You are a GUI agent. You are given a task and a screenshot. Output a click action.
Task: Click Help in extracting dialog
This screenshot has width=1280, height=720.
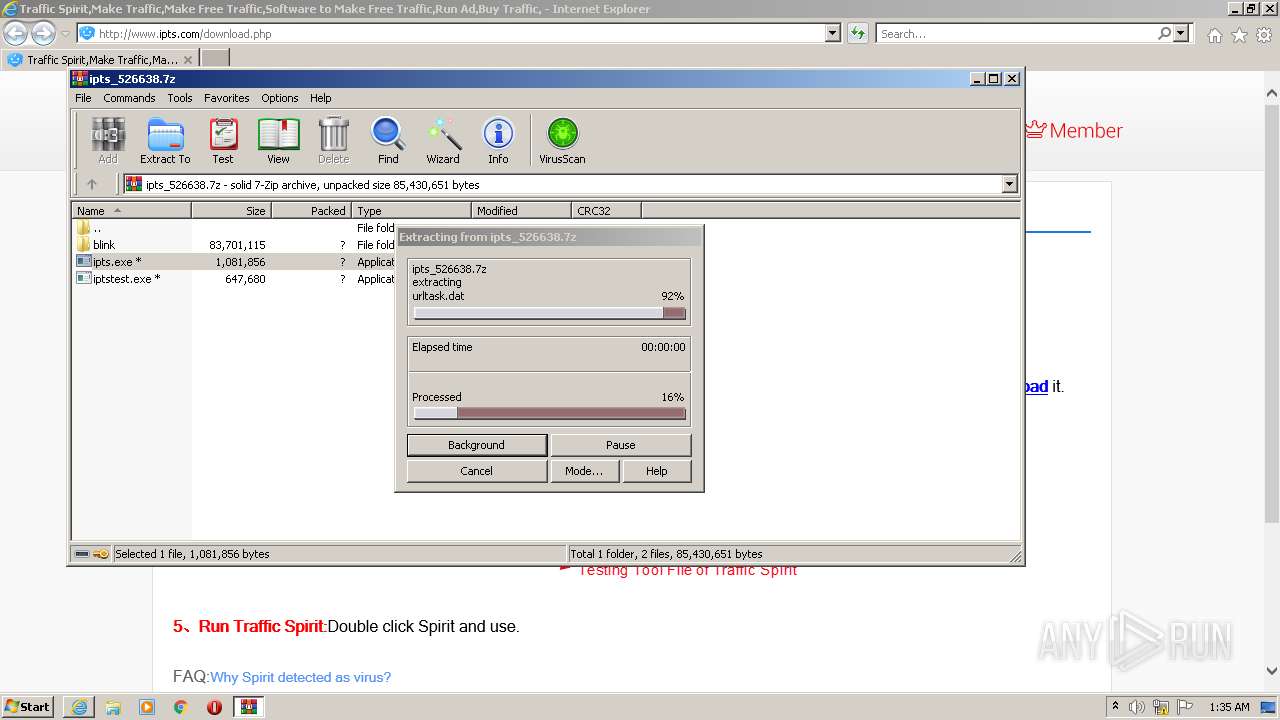(656, 471)
